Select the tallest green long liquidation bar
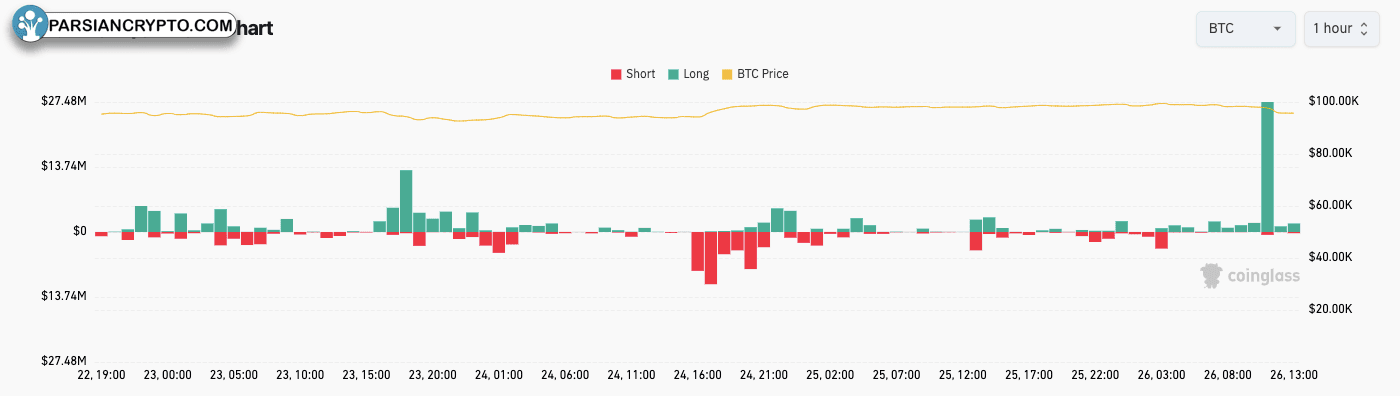This screenshot has width=1400, height=396. coord(1267,167)
